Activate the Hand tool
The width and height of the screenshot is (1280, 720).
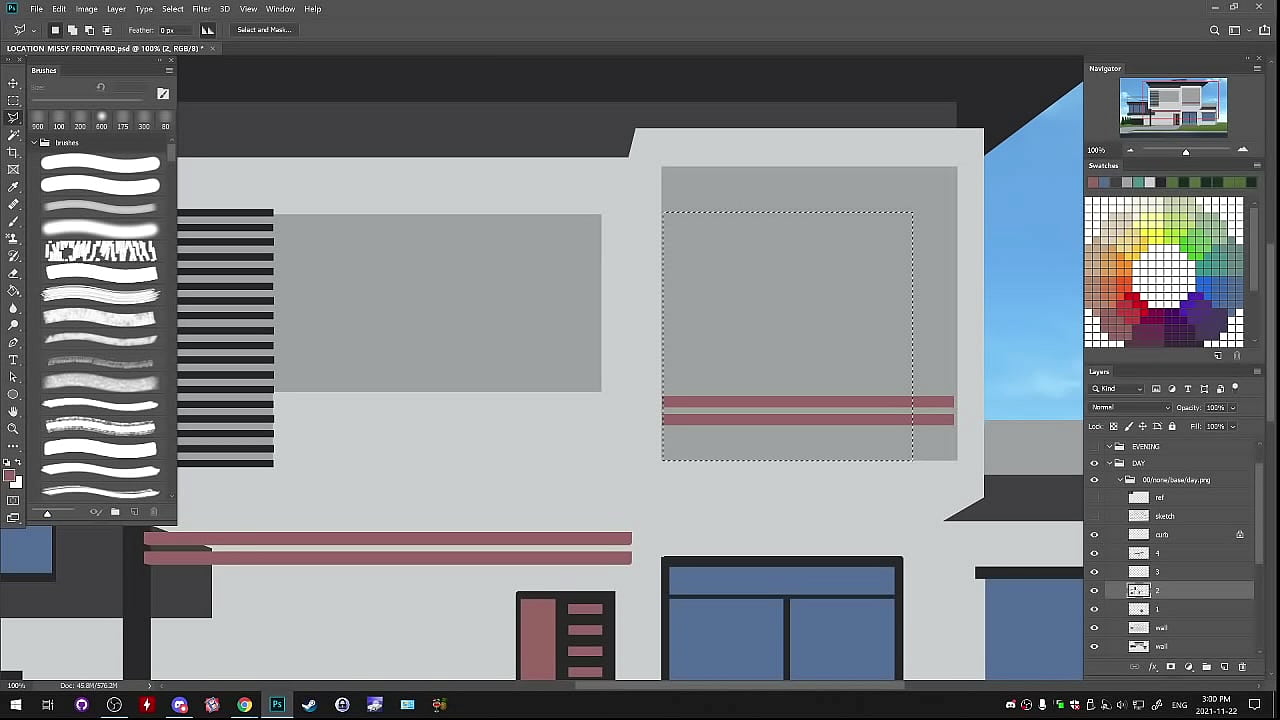pos(13,412)
